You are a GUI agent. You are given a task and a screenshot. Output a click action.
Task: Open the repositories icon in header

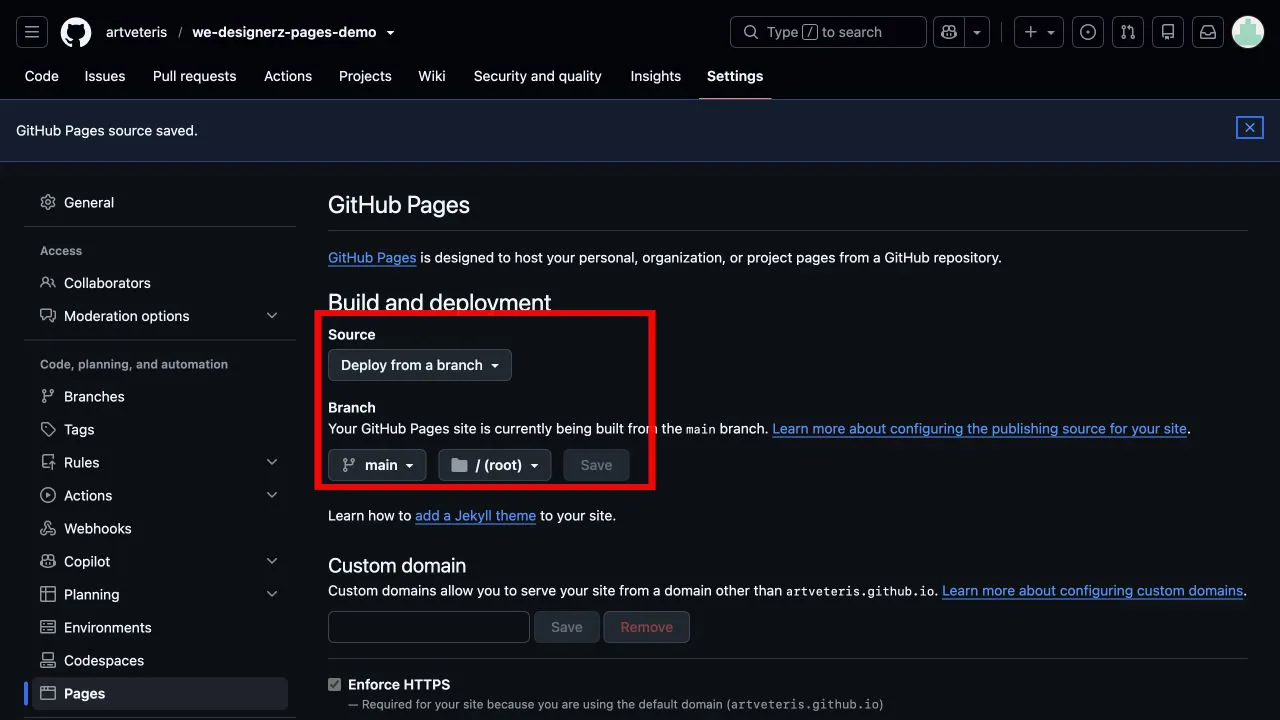[x=1168, y=32]
